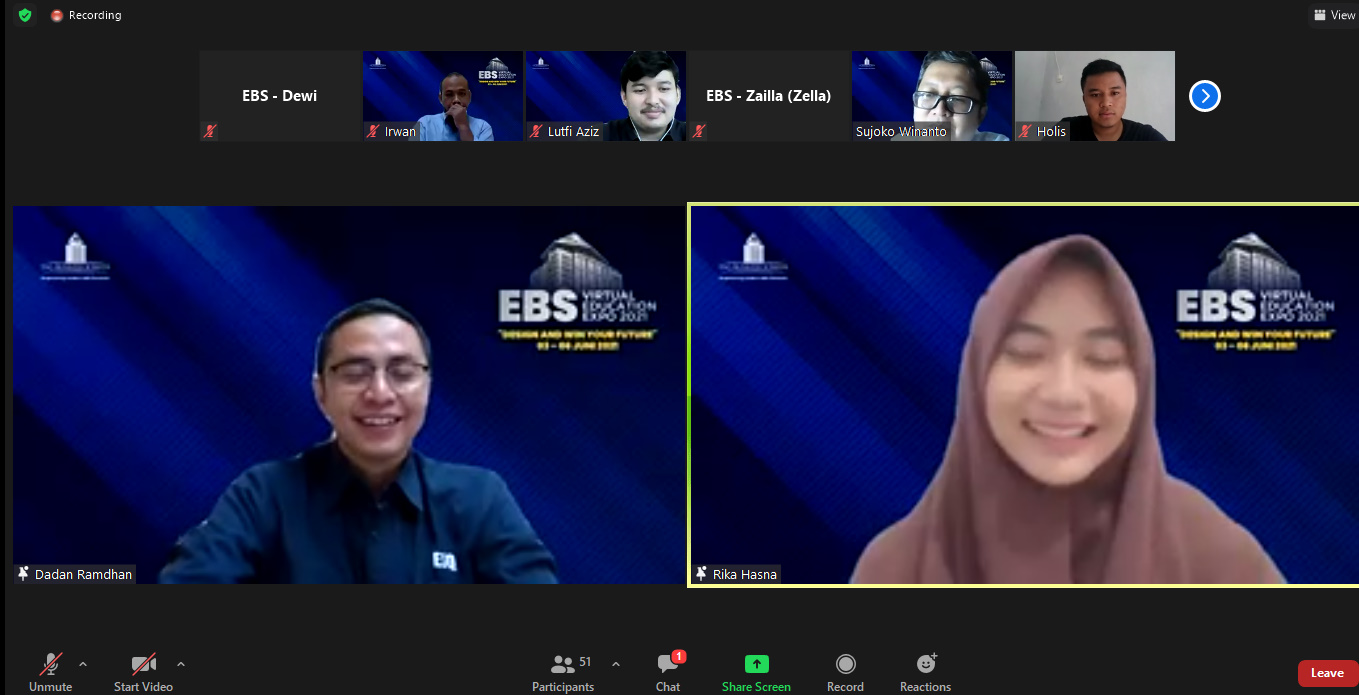
Task: Open the View layout menu
Action: tap(1334, 15)
